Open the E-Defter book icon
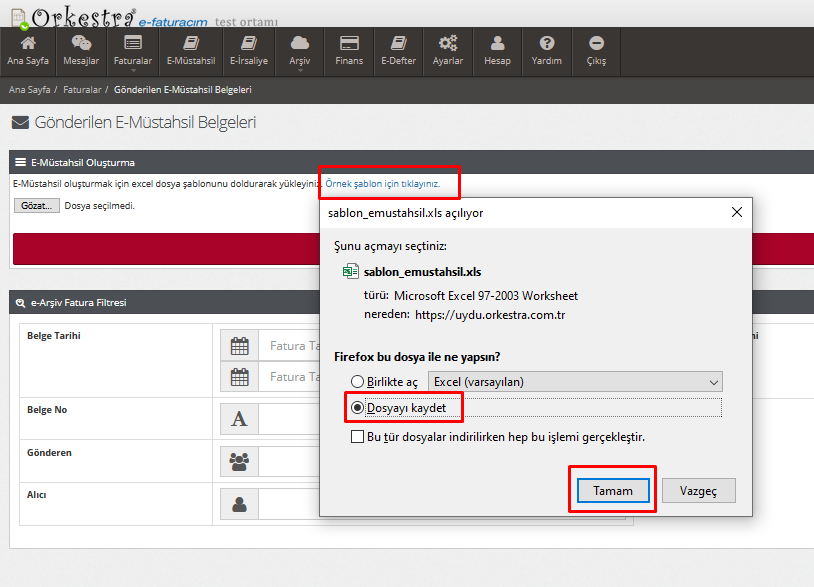Viewport: 814px width, 587px height. pos(399,44)
